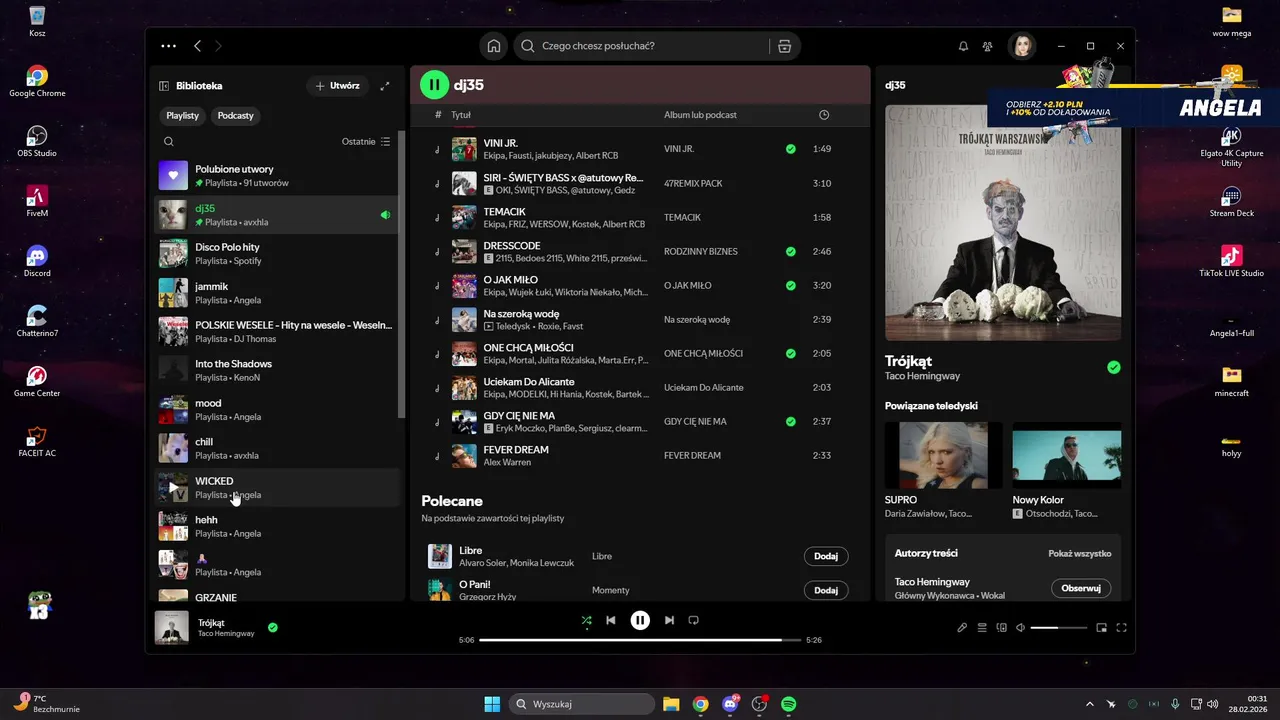Collapse library via Biblioteka icon
The width and height of the screenshot is (1280, 720).
(165, 86)
